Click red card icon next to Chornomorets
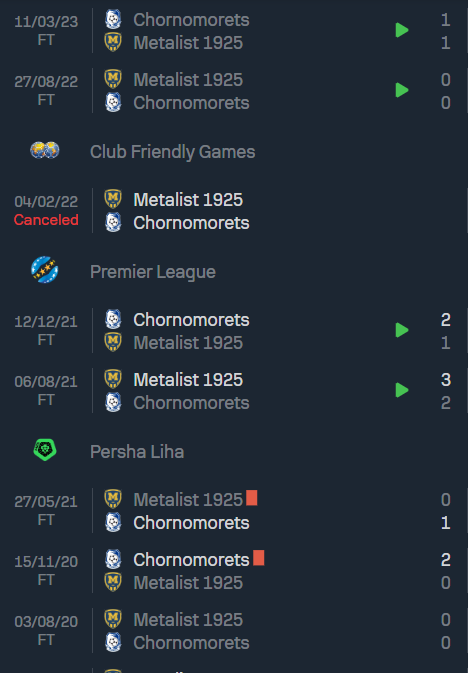The height and width of the screenshot is (673, 468). (258, 558)
